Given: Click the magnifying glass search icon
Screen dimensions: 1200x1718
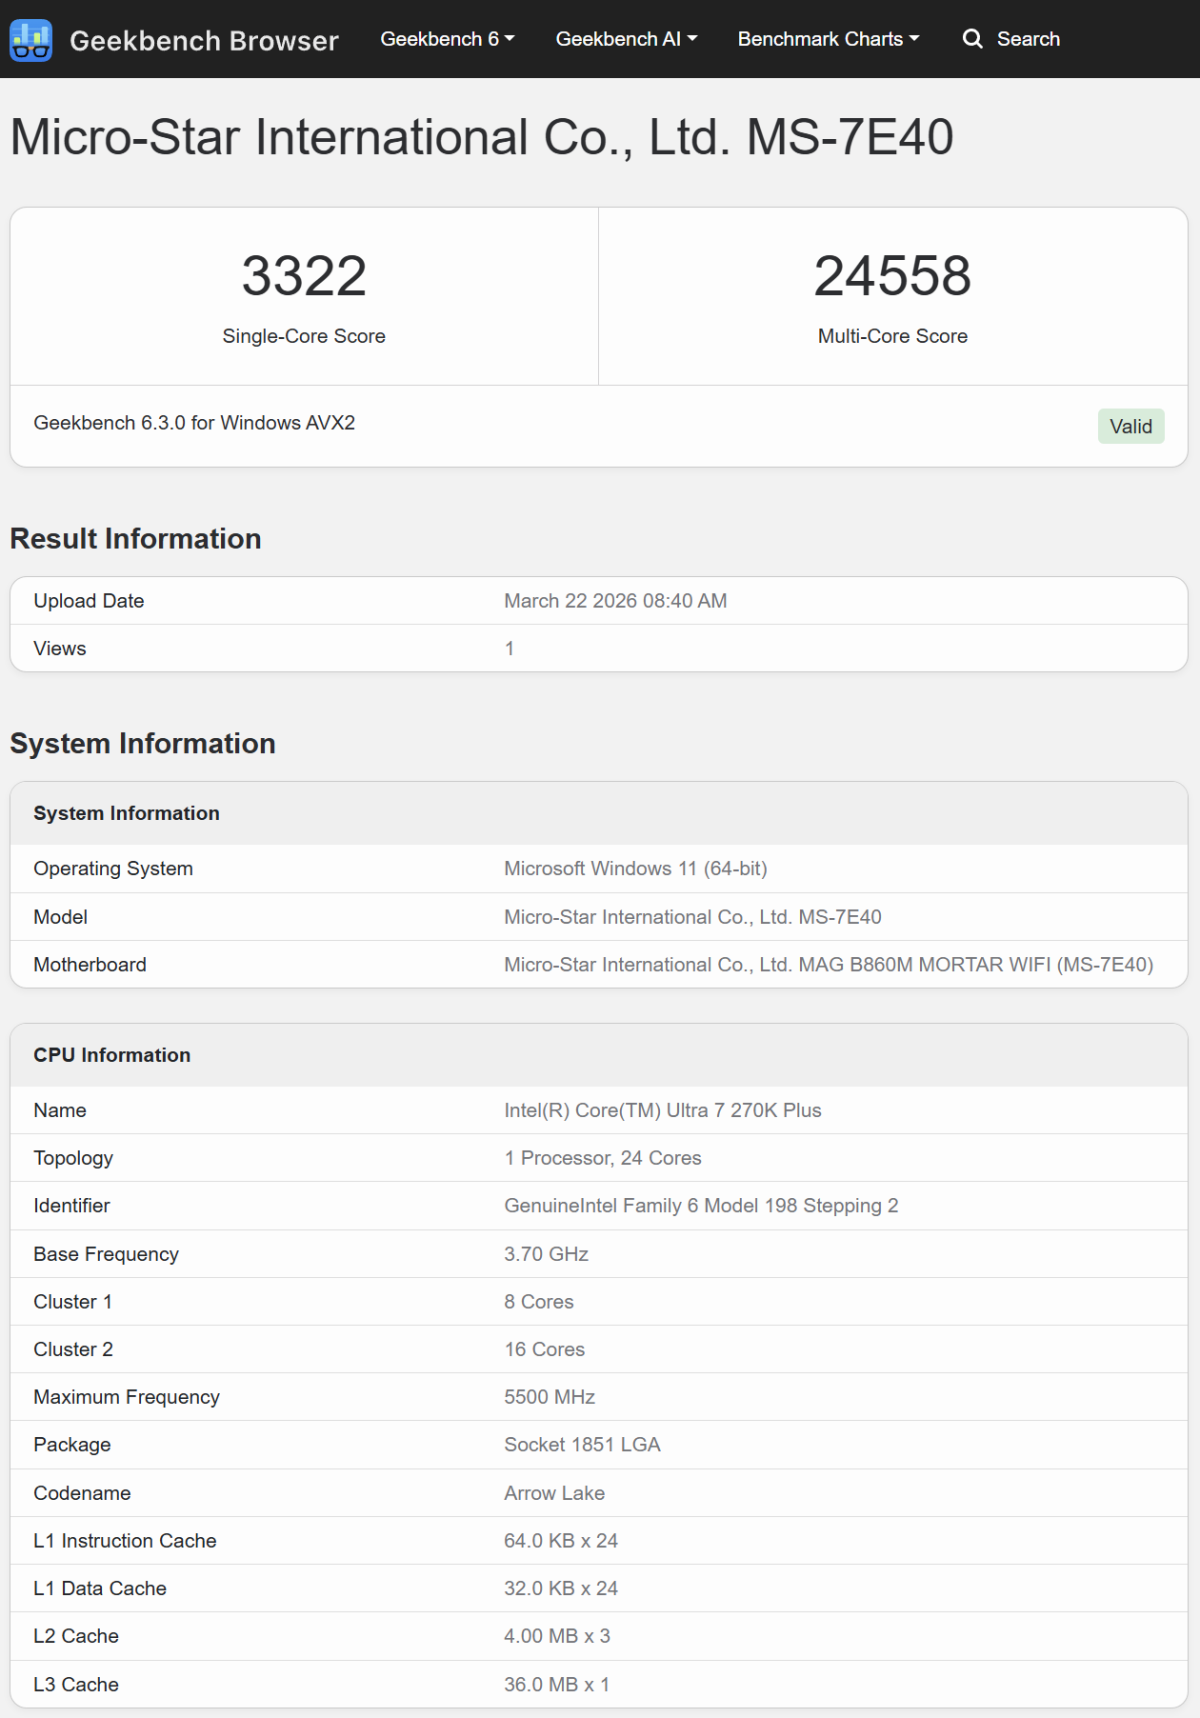Looking at the screenshot, I should [972, 39].
